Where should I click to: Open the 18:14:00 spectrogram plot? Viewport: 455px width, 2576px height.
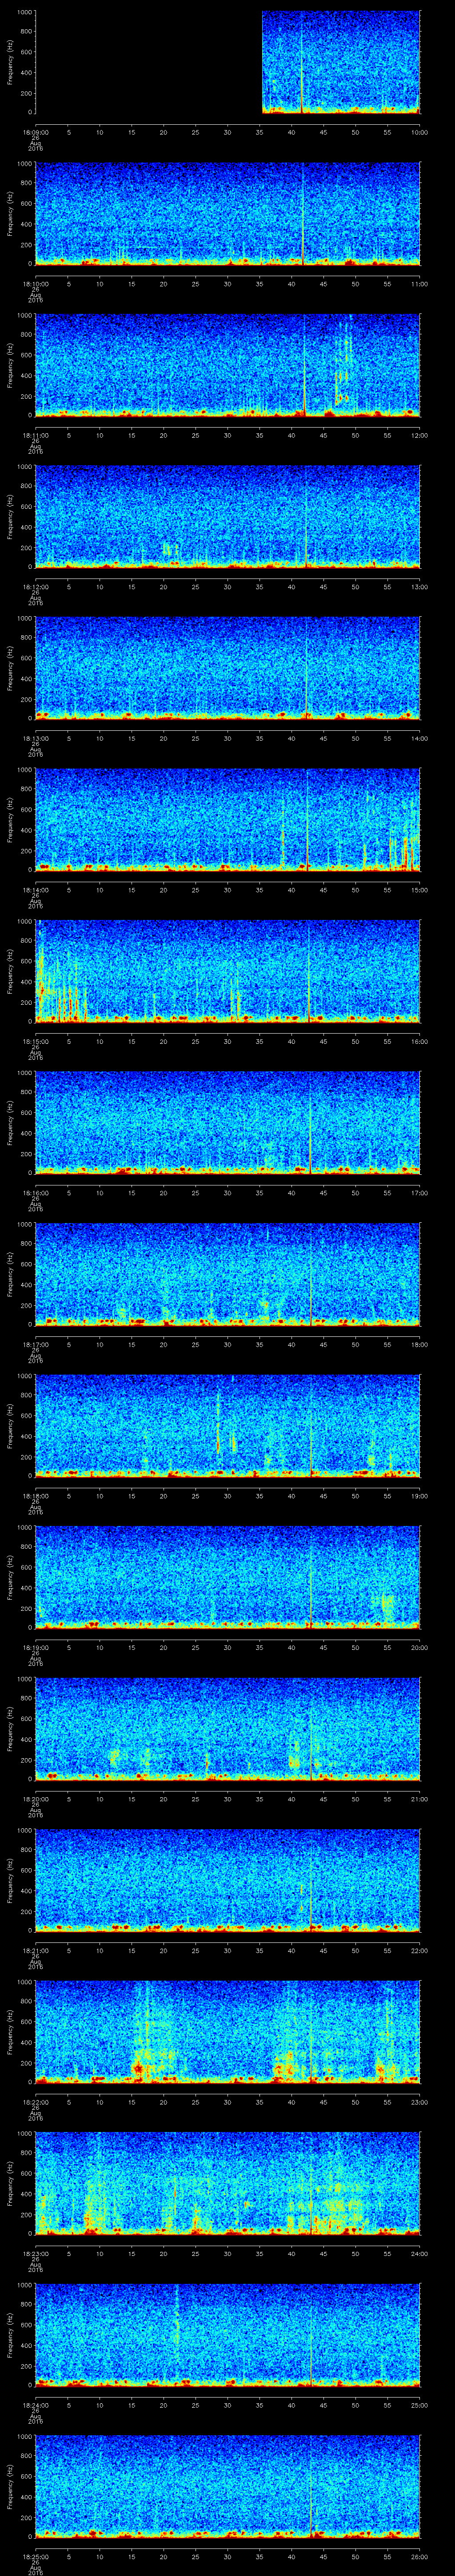227,818
